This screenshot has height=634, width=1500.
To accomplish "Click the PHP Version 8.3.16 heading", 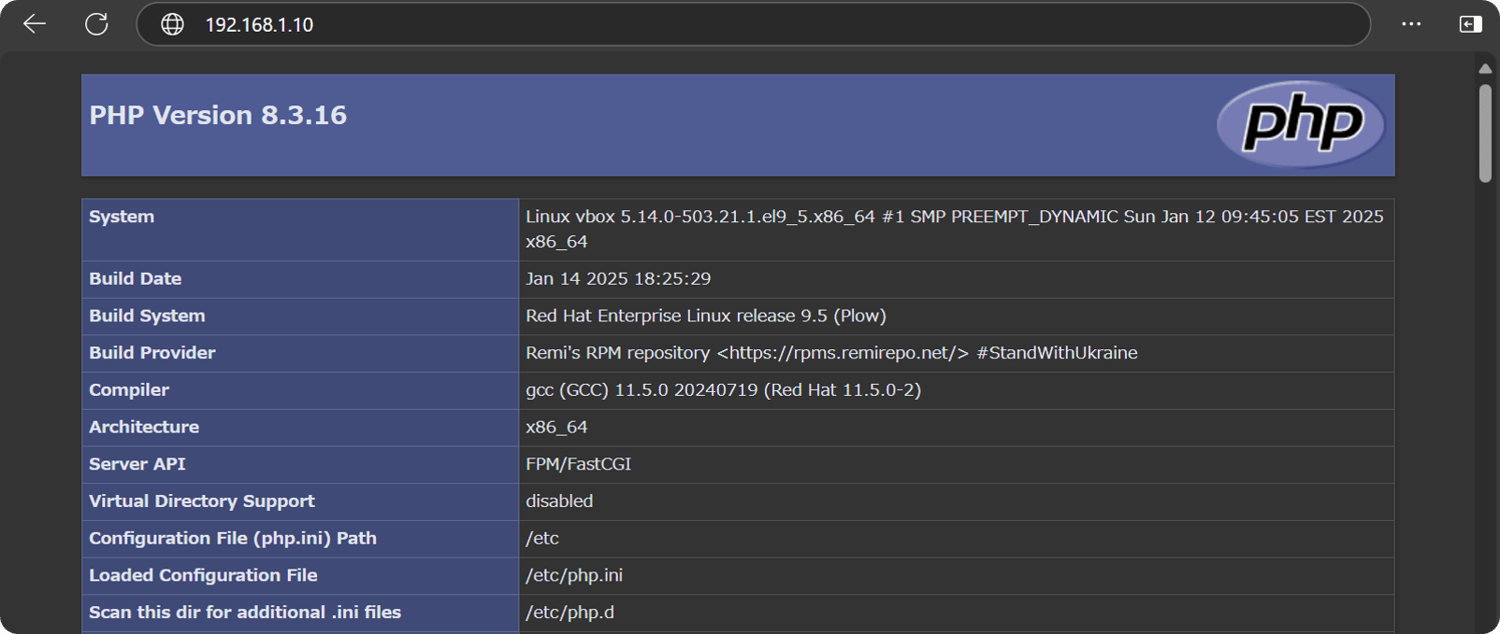I will coord(218,115).
